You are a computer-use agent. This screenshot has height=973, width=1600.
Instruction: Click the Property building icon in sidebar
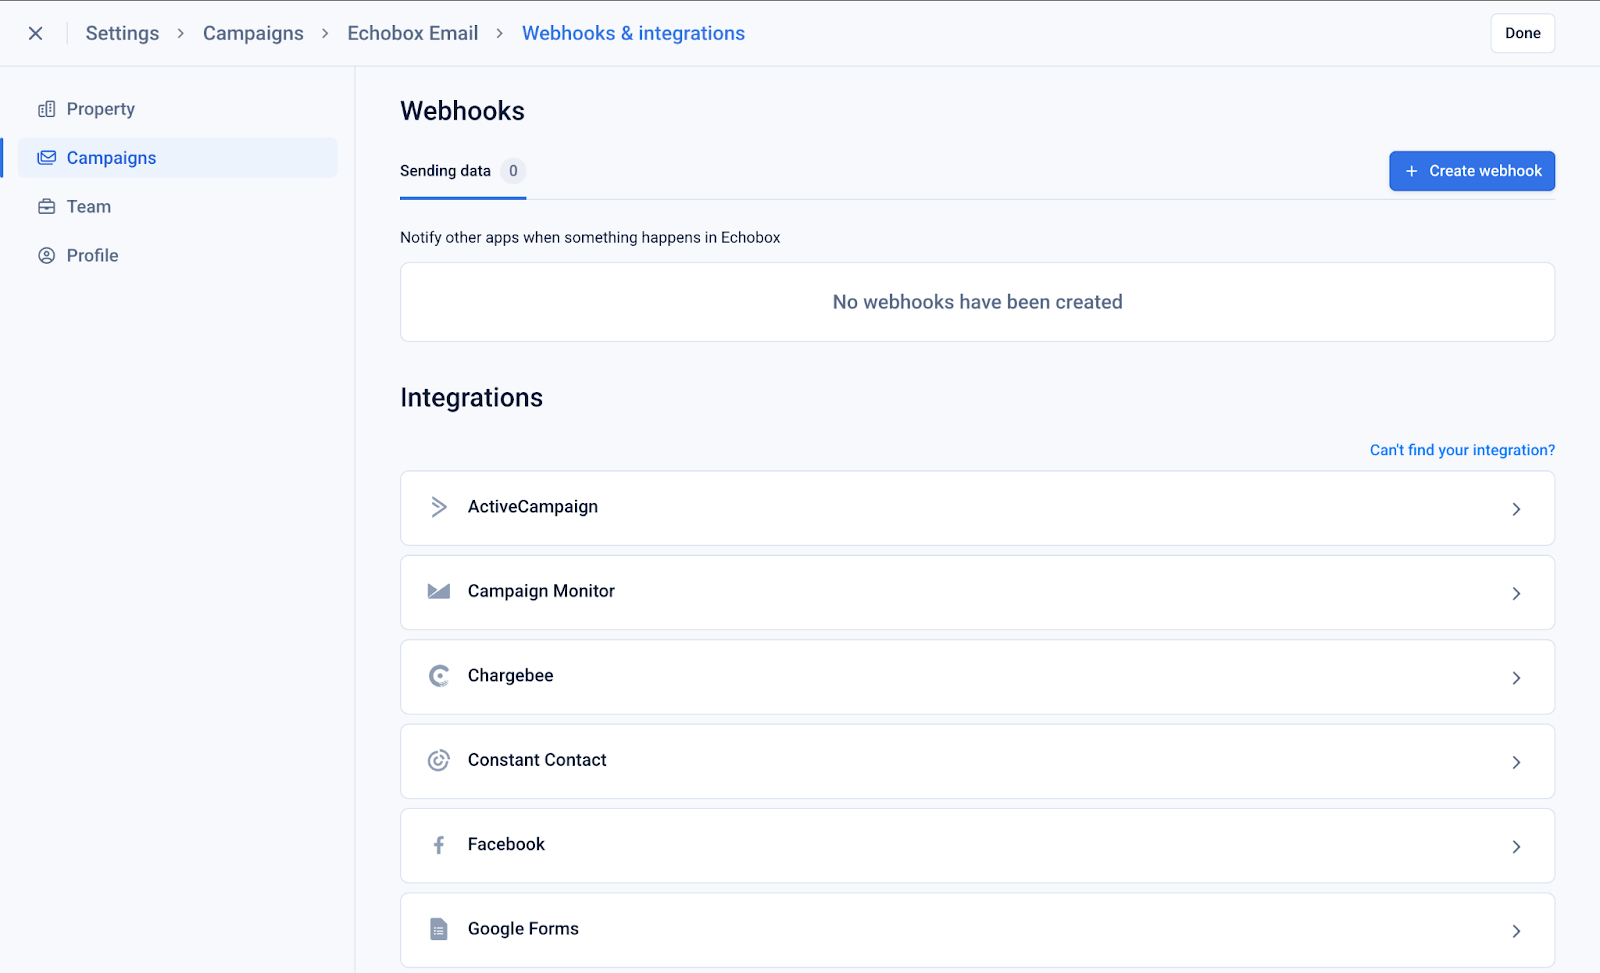coord(46,109)
